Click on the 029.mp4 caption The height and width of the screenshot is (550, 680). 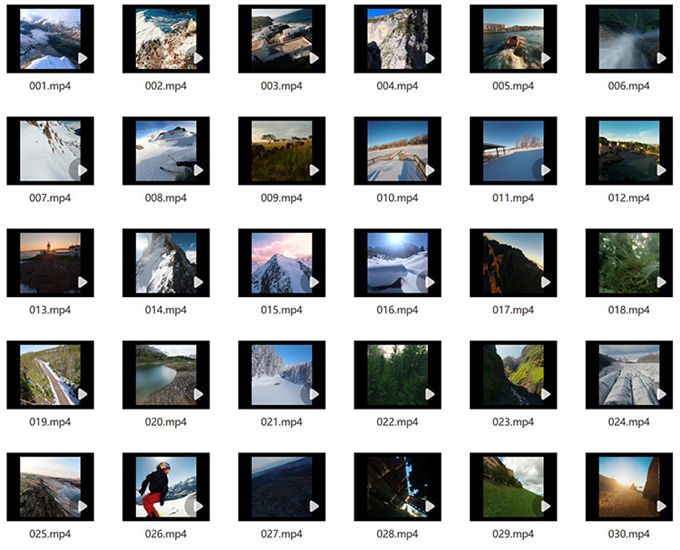point(513,534)
